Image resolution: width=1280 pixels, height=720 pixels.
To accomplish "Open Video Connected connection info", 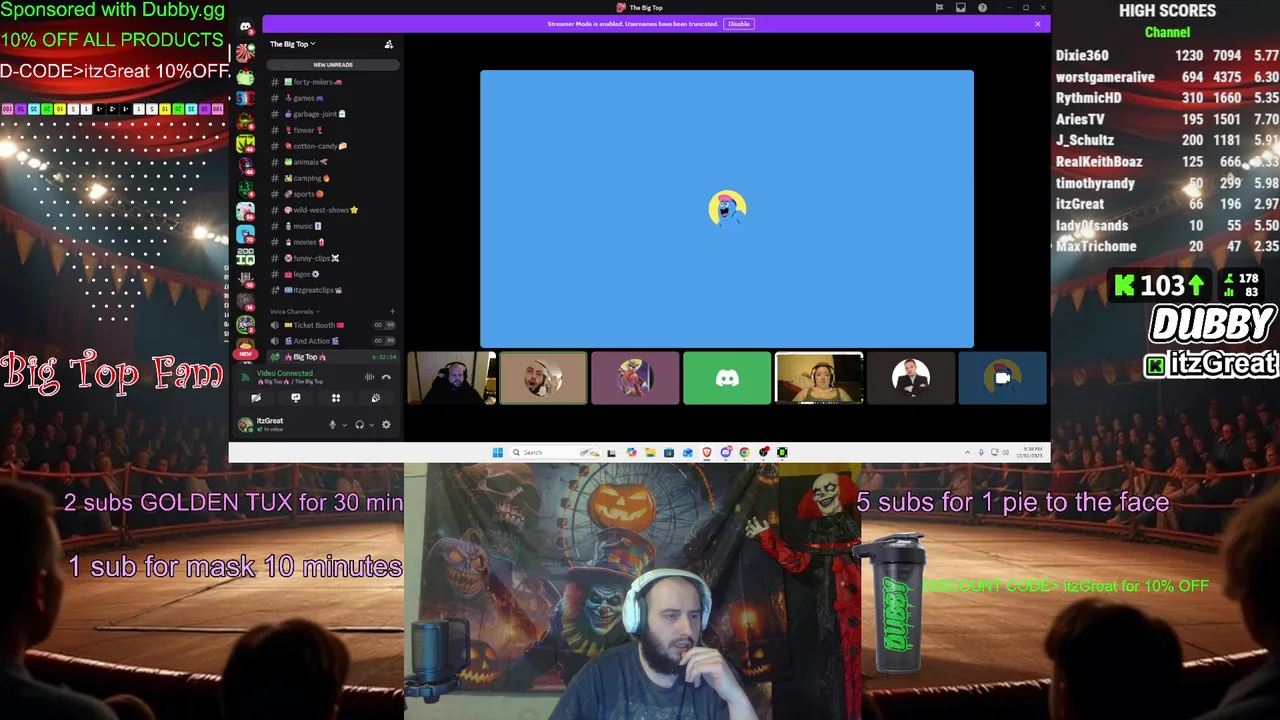I will [x=284, y=374].
